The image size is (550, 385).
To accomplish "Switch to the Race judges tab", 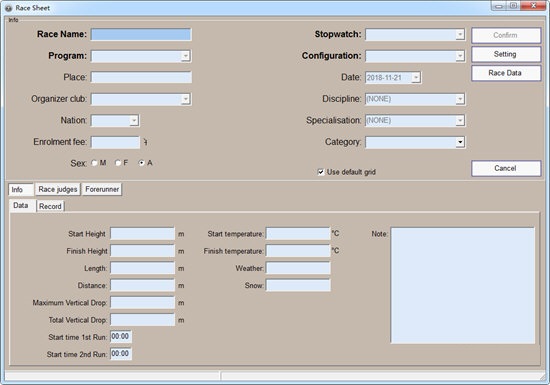I will click(x=58, y=189).
